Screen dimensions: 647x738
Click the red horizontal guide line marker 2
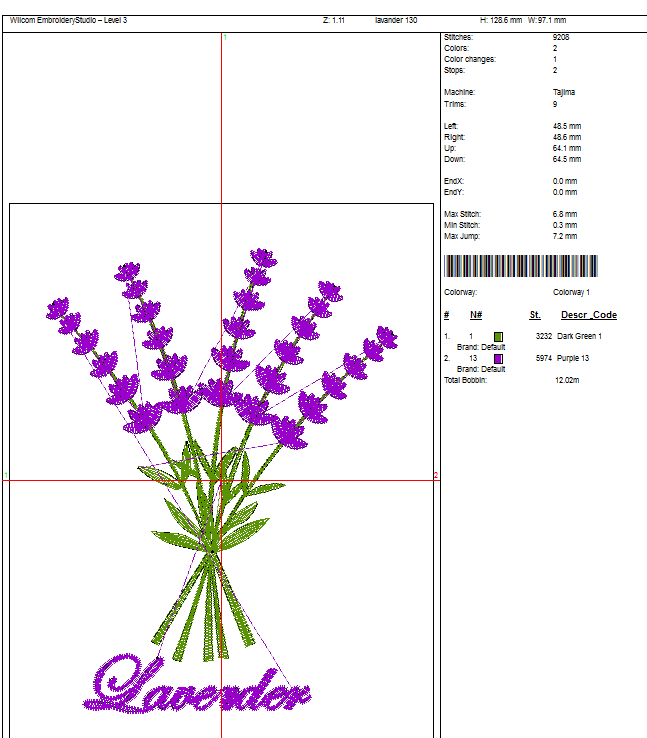click(436, 475)
